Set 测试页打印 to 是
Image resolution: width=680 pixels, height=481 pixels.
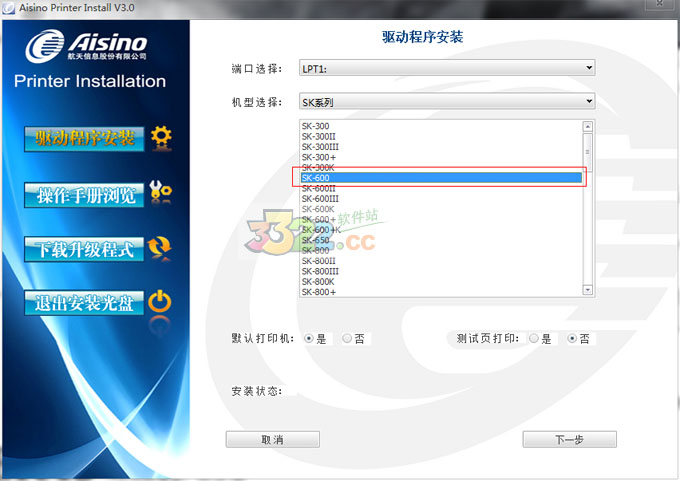click(x=534, y=338)
